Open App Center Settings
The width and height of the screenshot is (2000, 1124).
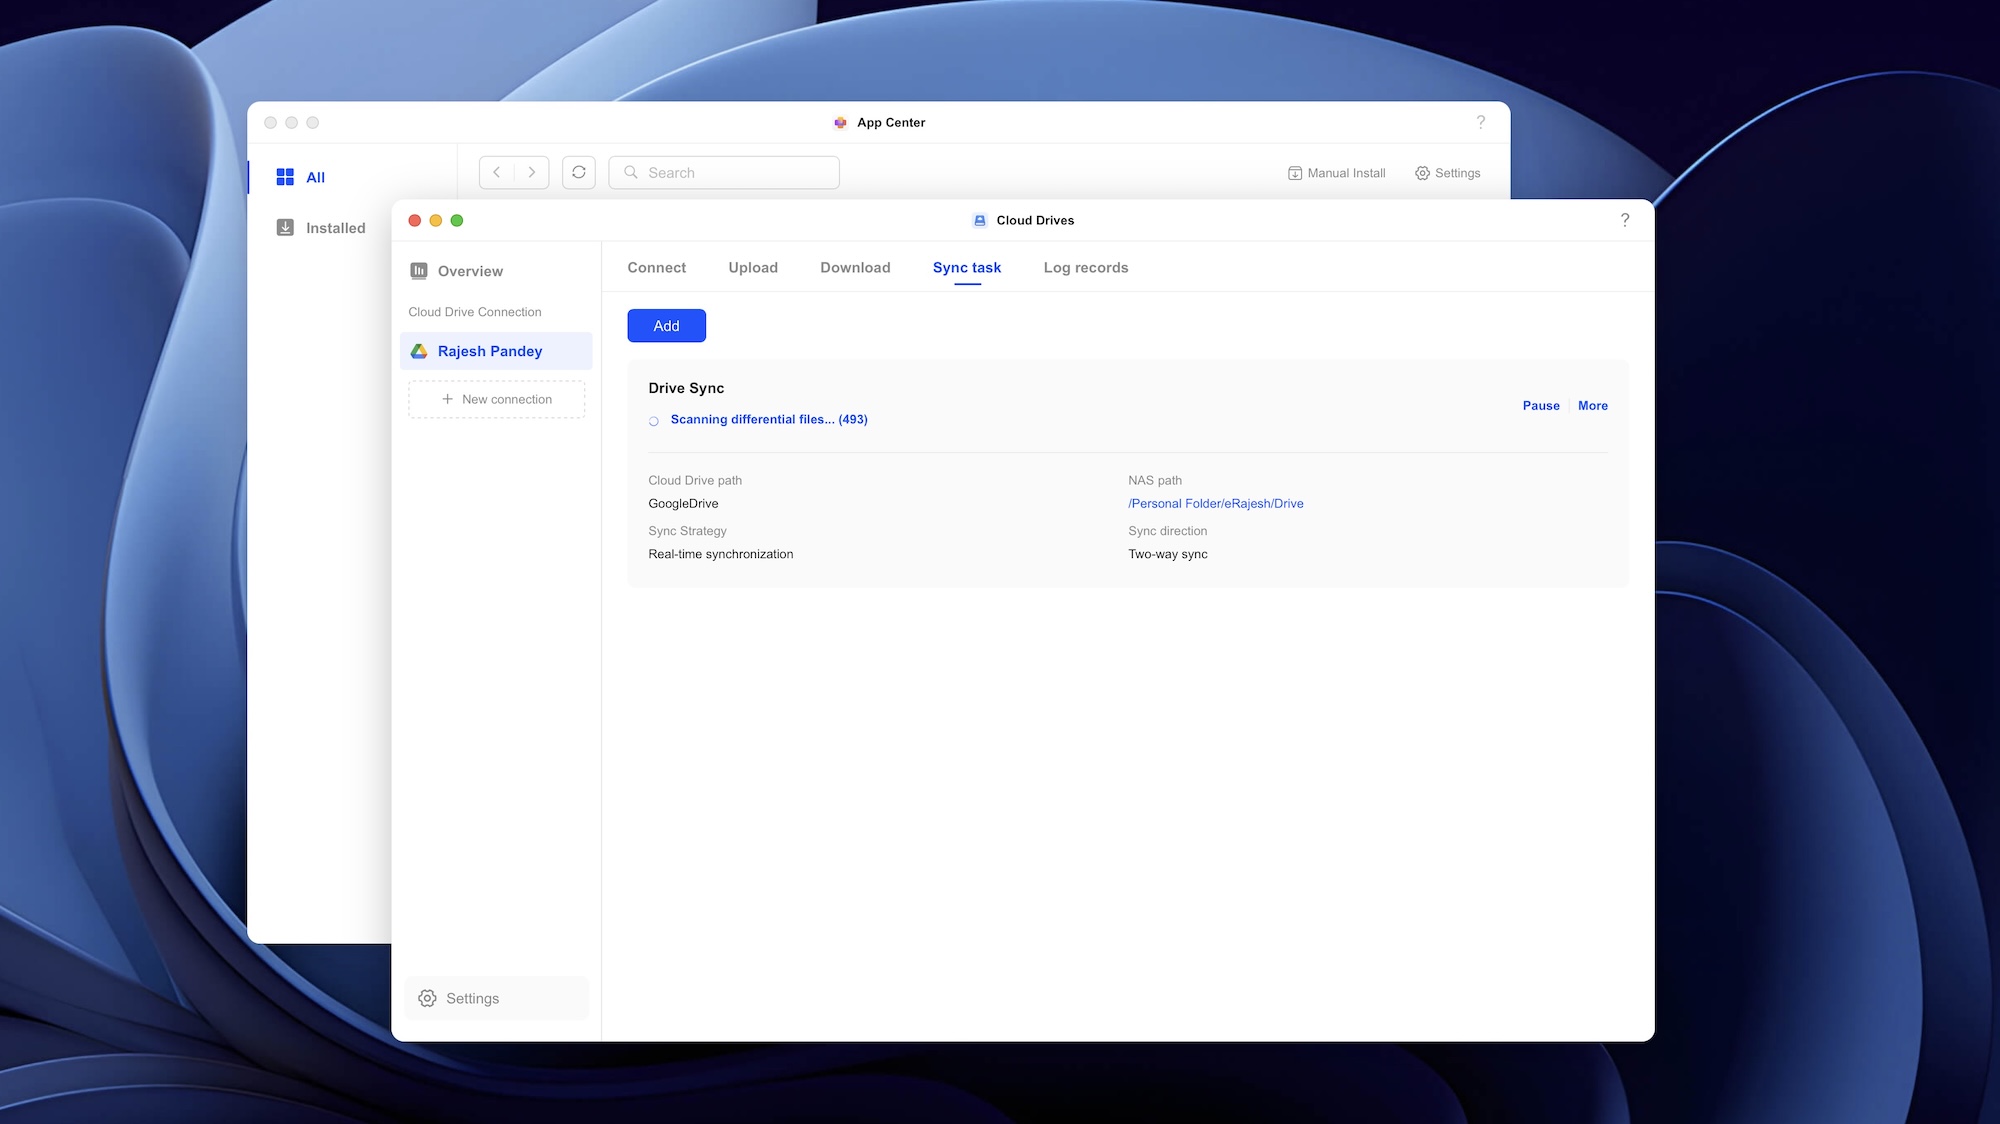(1447, 172)
